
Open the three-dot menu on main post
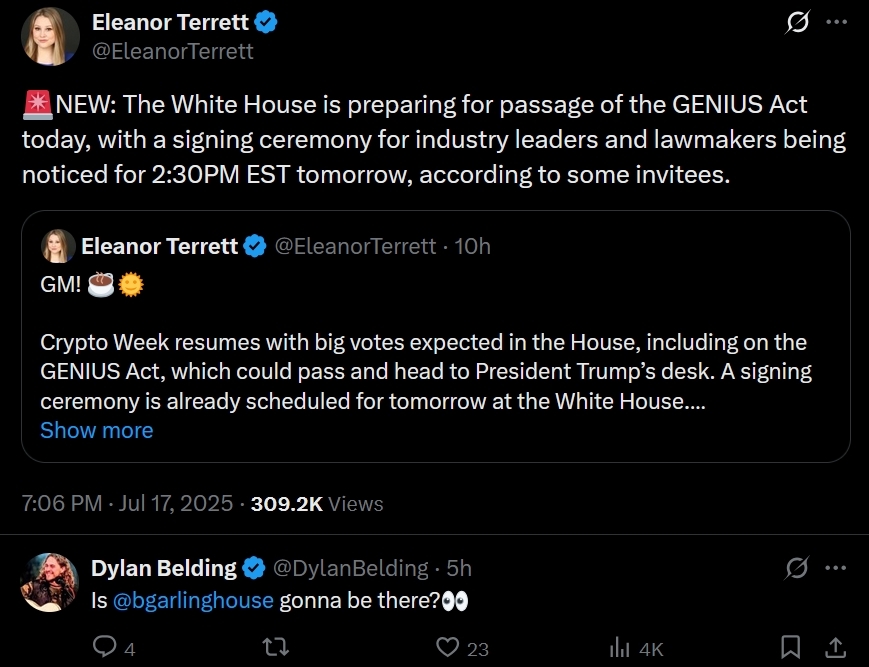tap(836, 22)
